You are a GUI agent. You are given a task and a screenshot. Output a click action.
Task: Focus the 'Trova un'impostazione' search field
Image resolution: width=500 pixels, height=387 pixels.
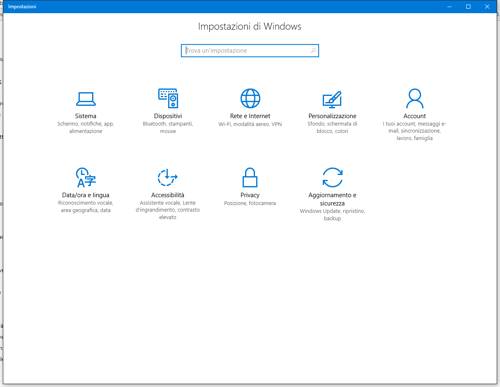pyautogui.click(x=250, y=51)
